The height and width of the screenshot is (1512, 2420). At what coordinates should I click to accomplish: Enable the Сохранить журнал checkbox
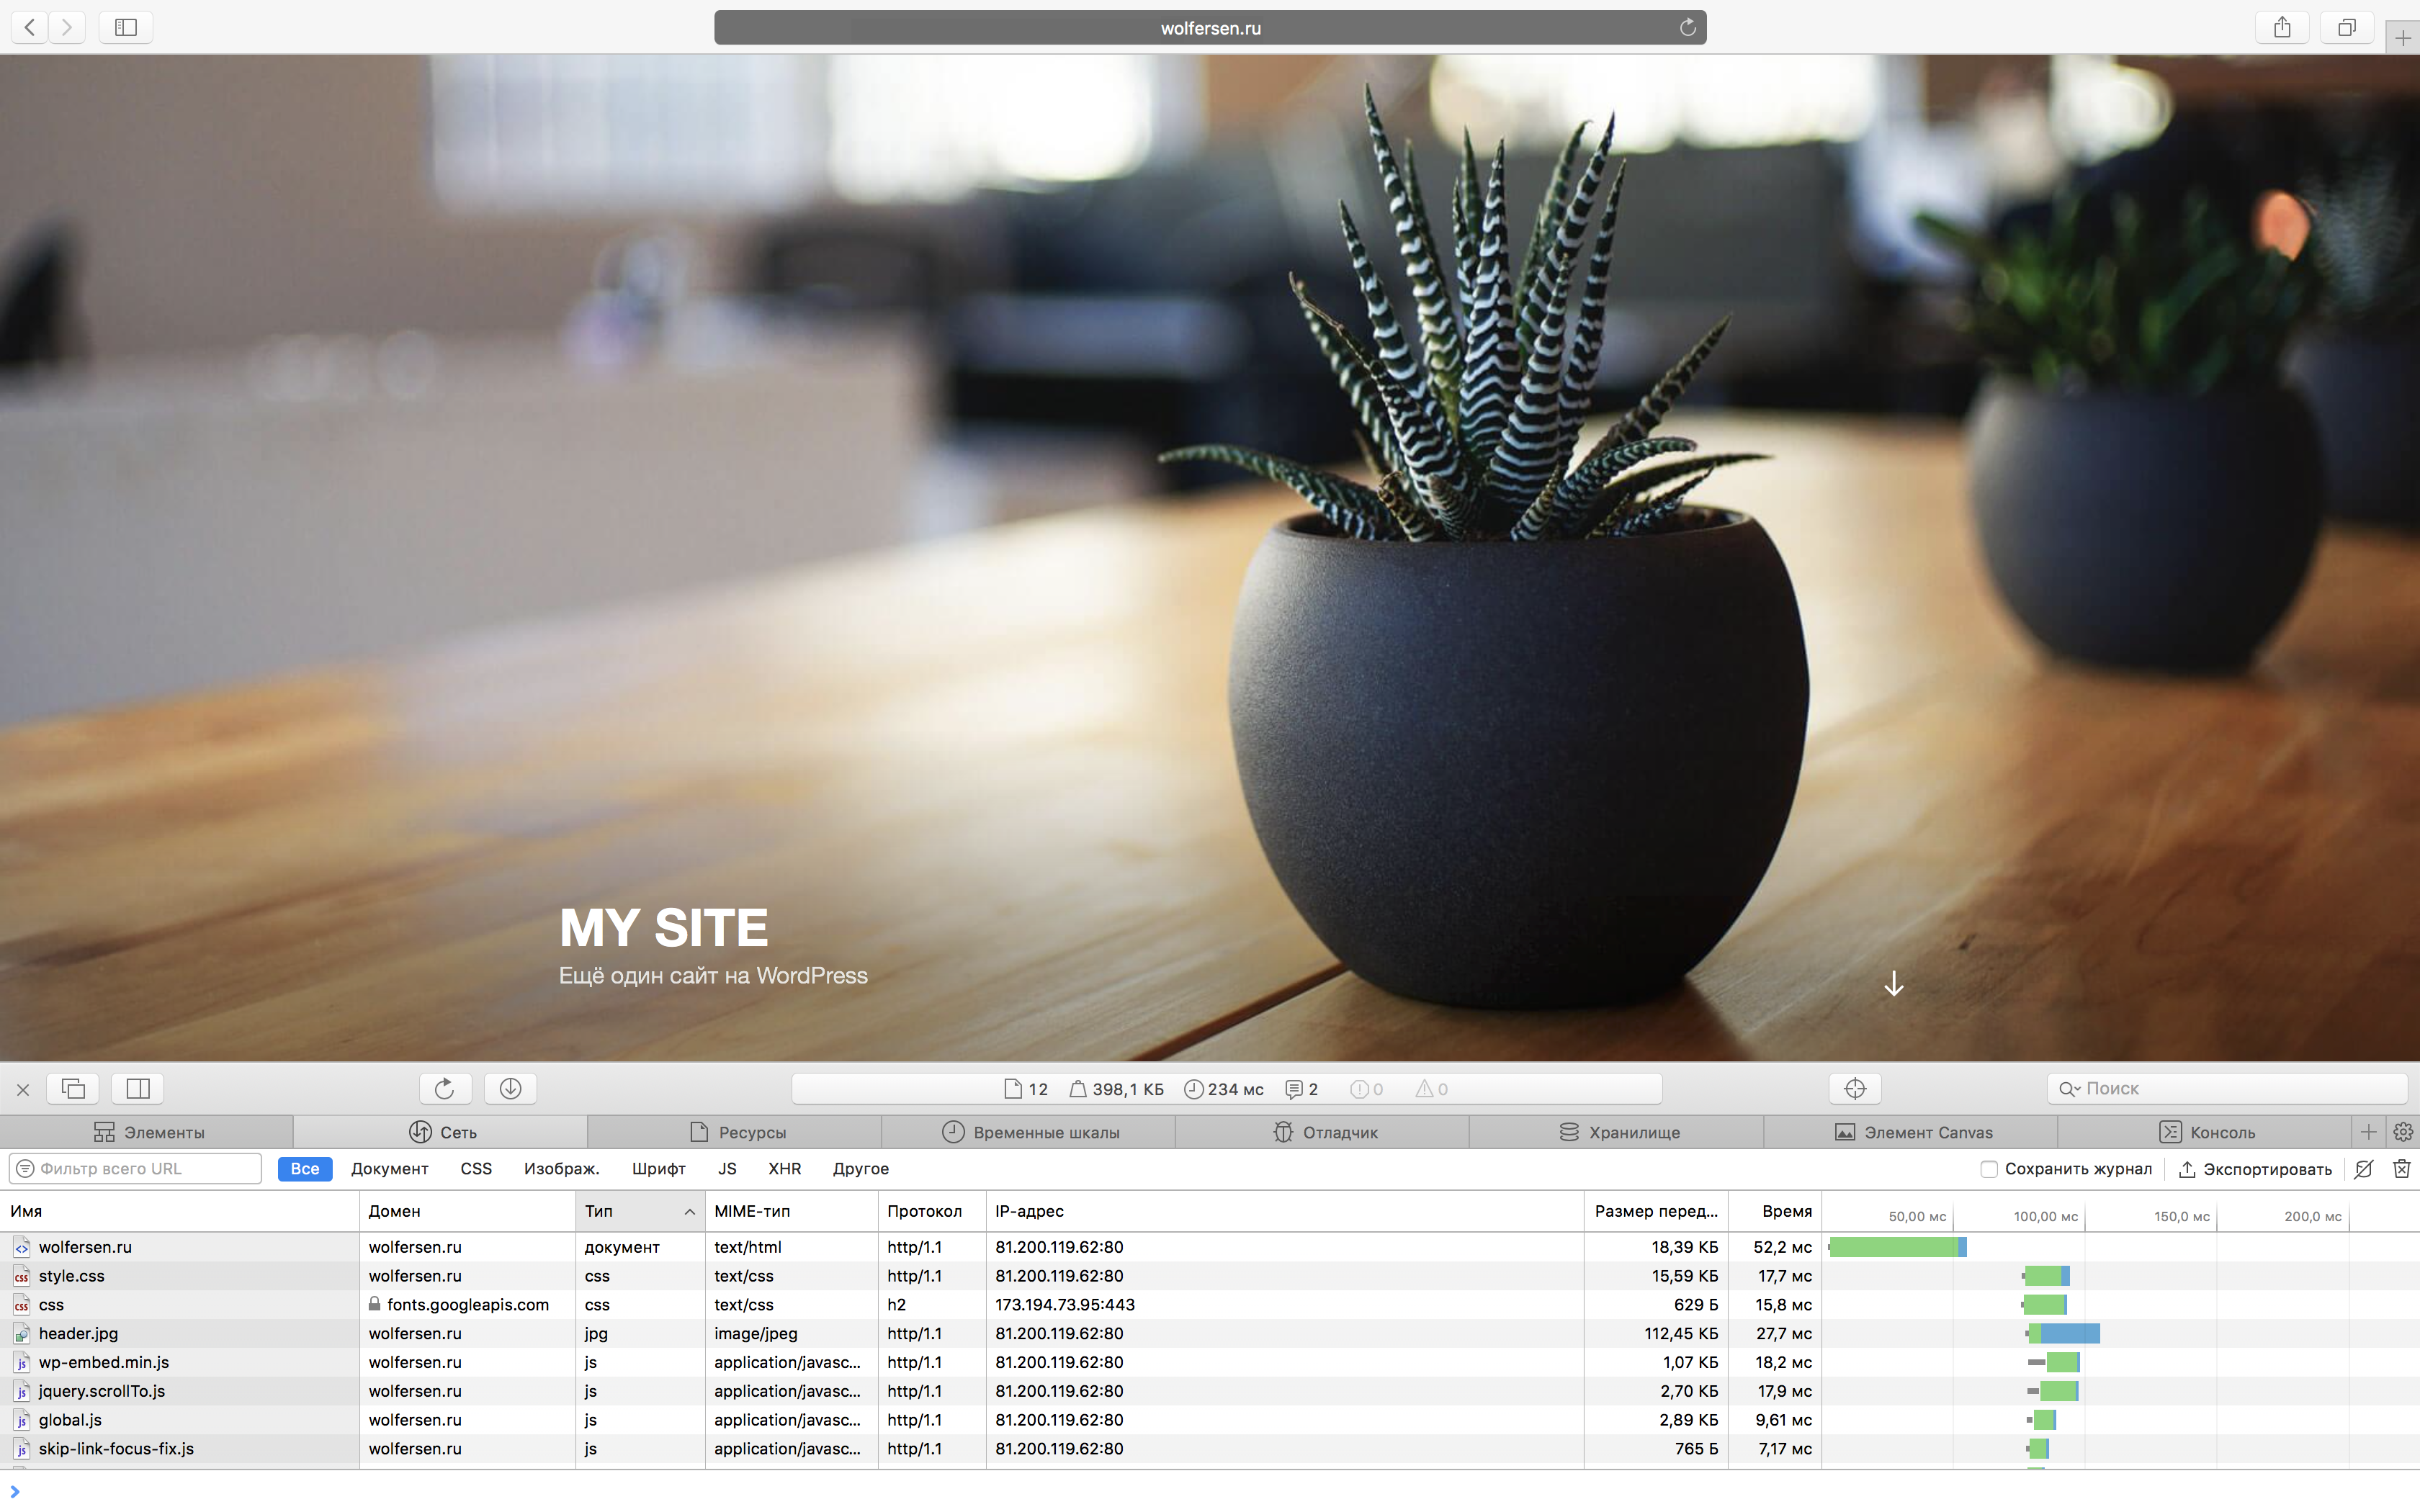pos(1988,1168)
